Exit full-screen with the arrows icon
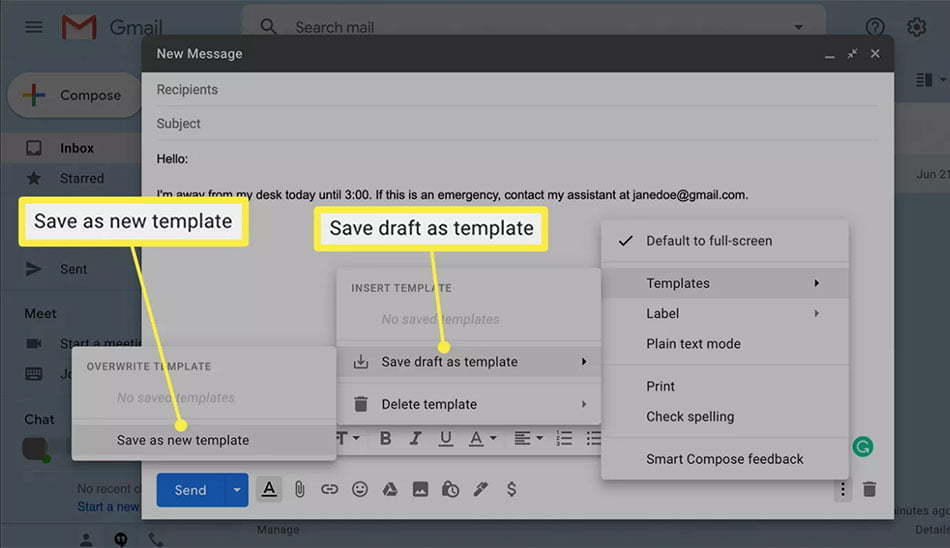The height and width of the screenshot is (548, 950). [852, 54]
